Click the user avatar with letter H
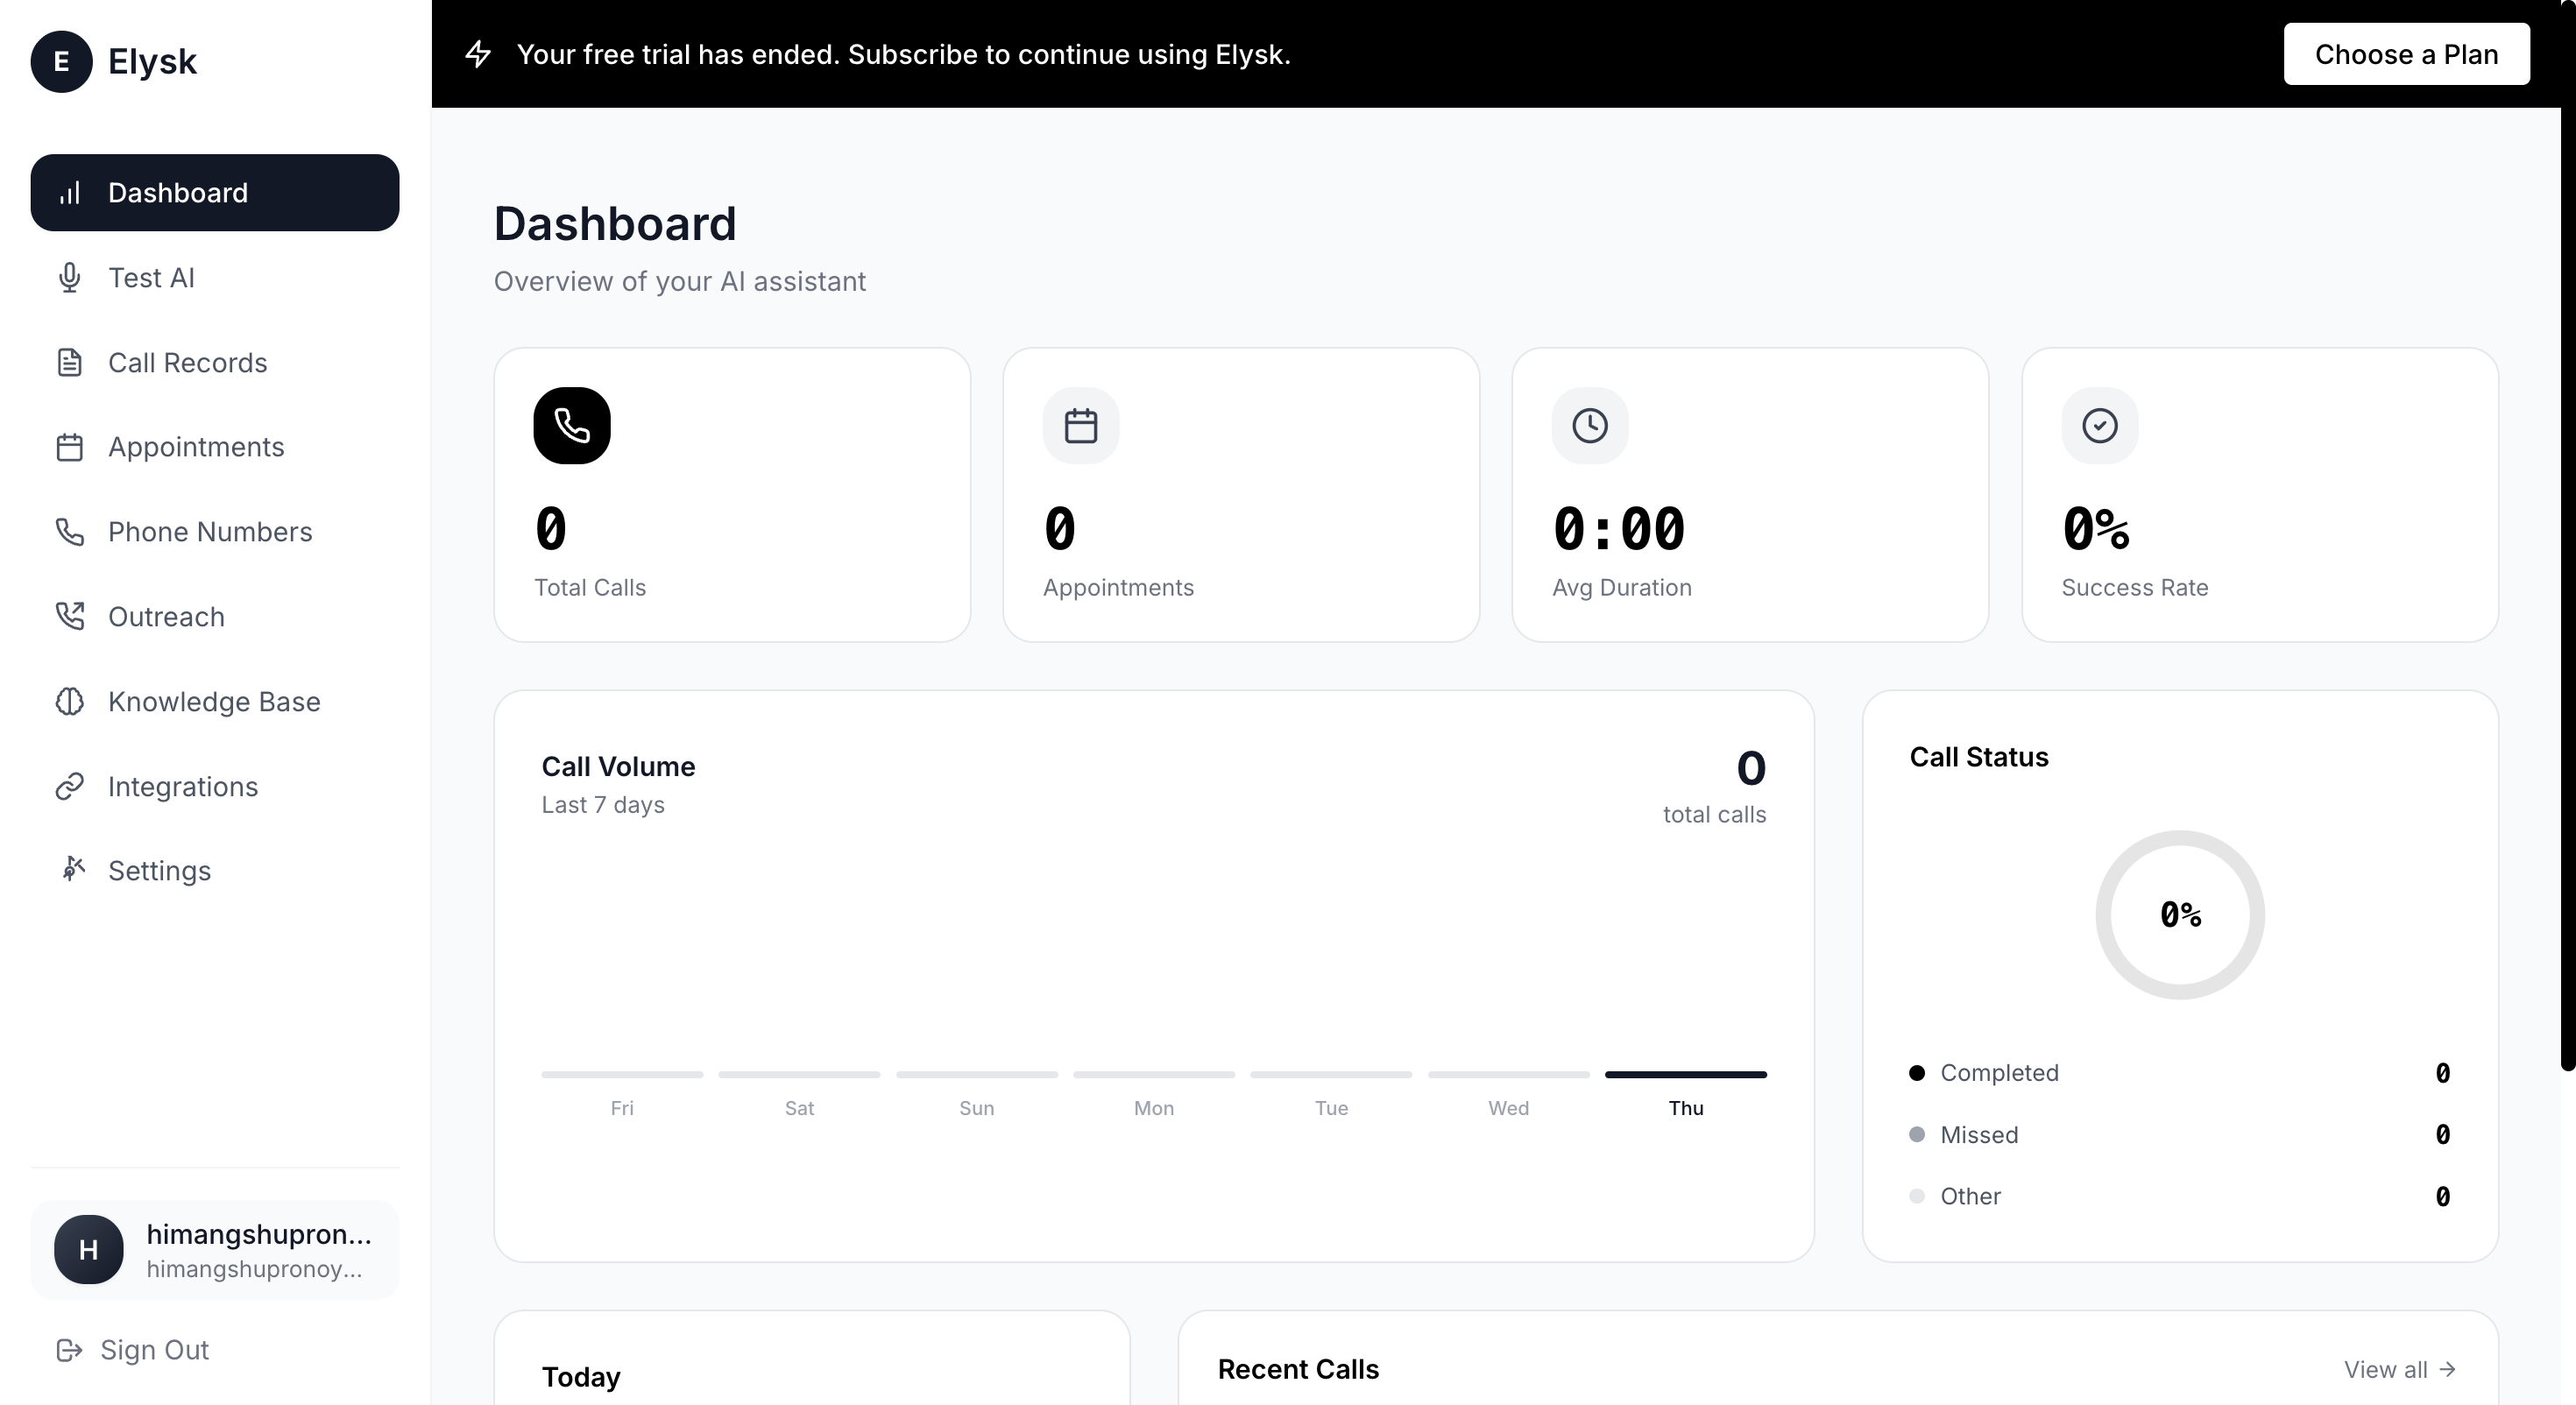 [88, 1249]
